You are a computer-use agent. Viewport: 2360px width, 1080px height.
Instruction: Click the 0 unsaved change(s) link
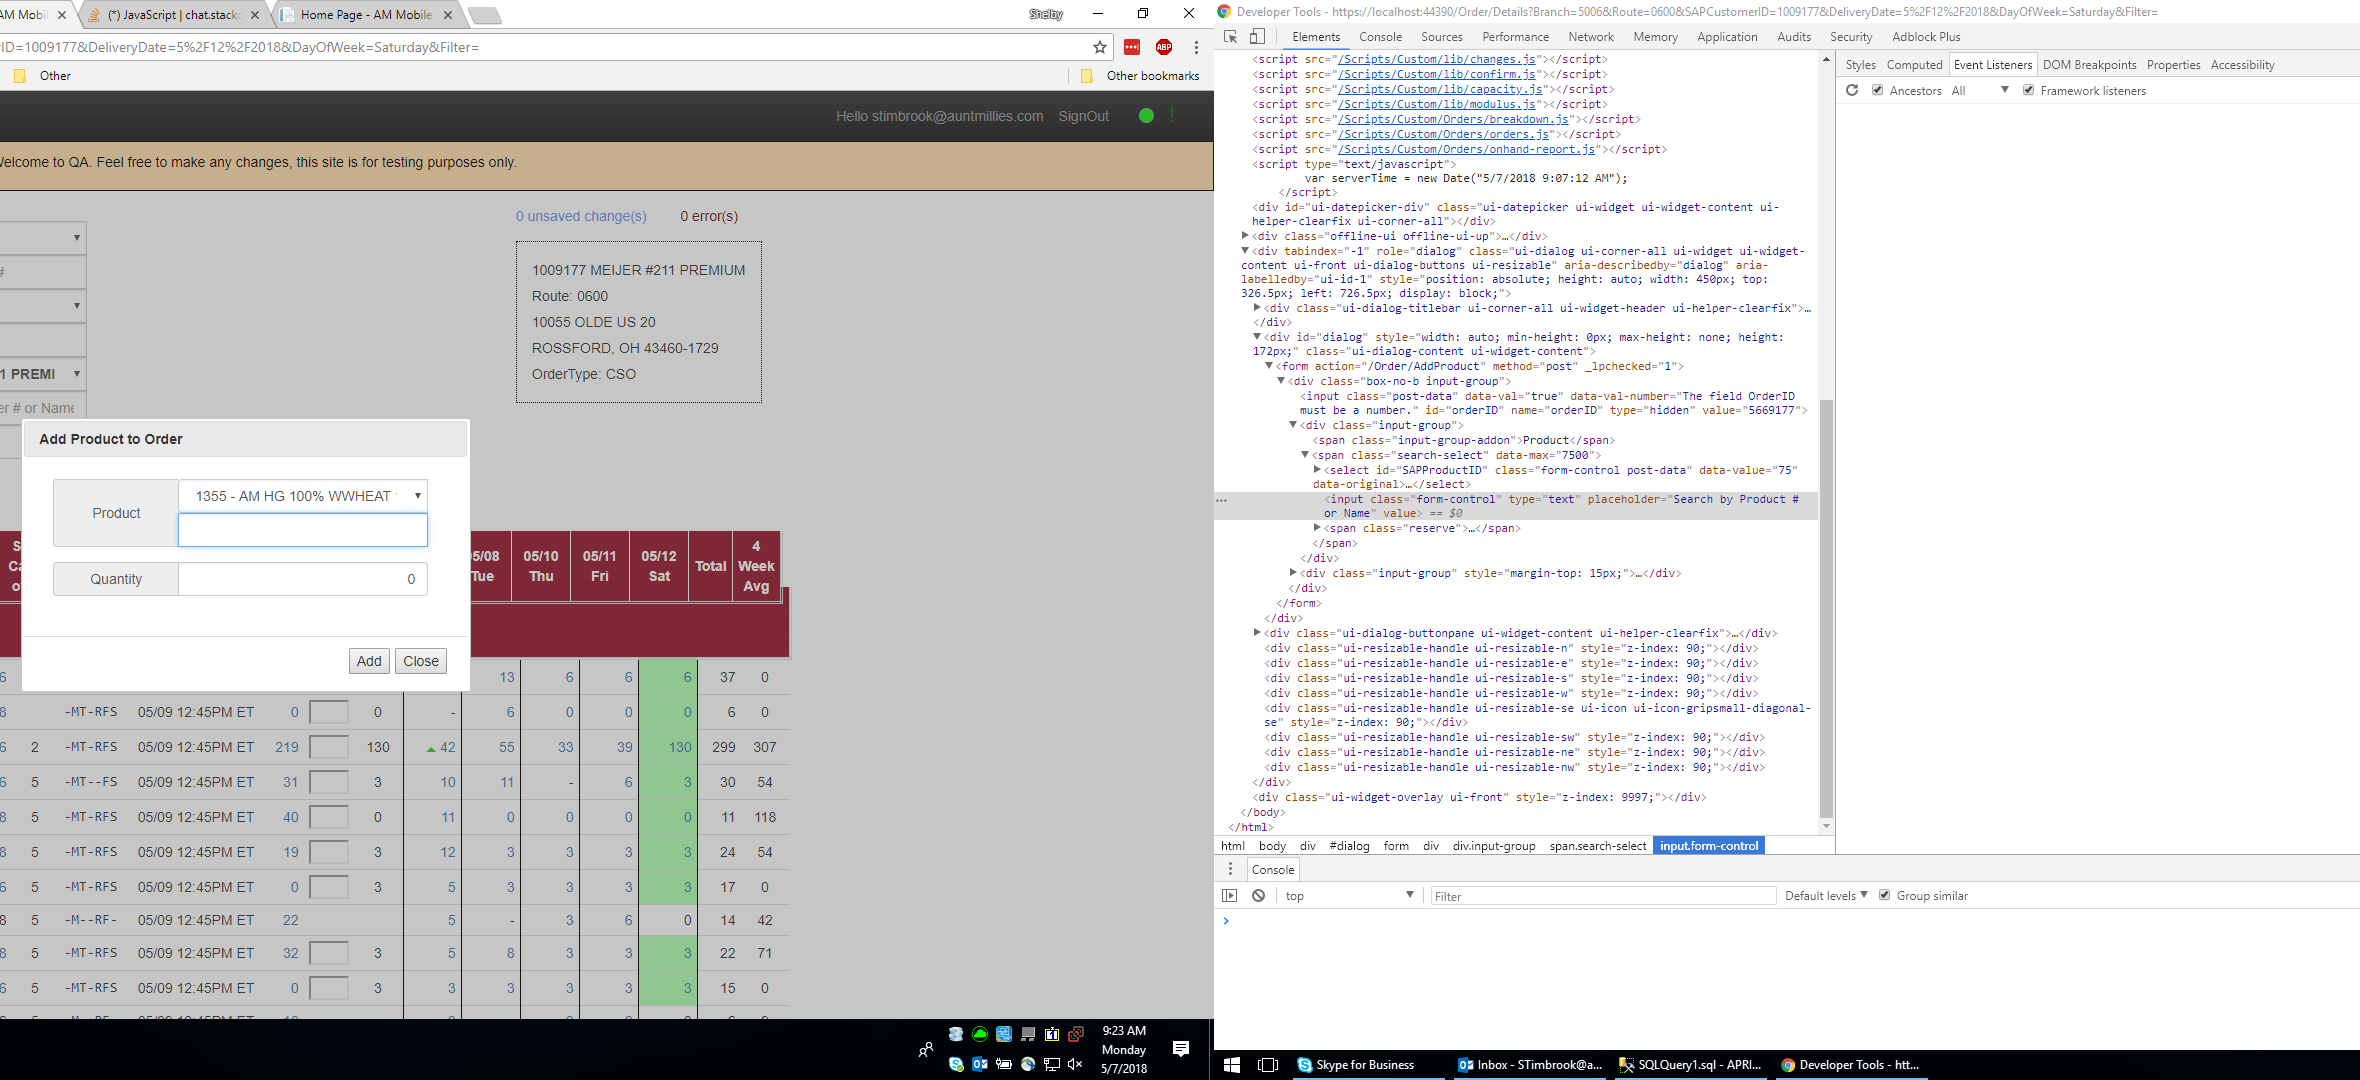(x=581, y=216)
